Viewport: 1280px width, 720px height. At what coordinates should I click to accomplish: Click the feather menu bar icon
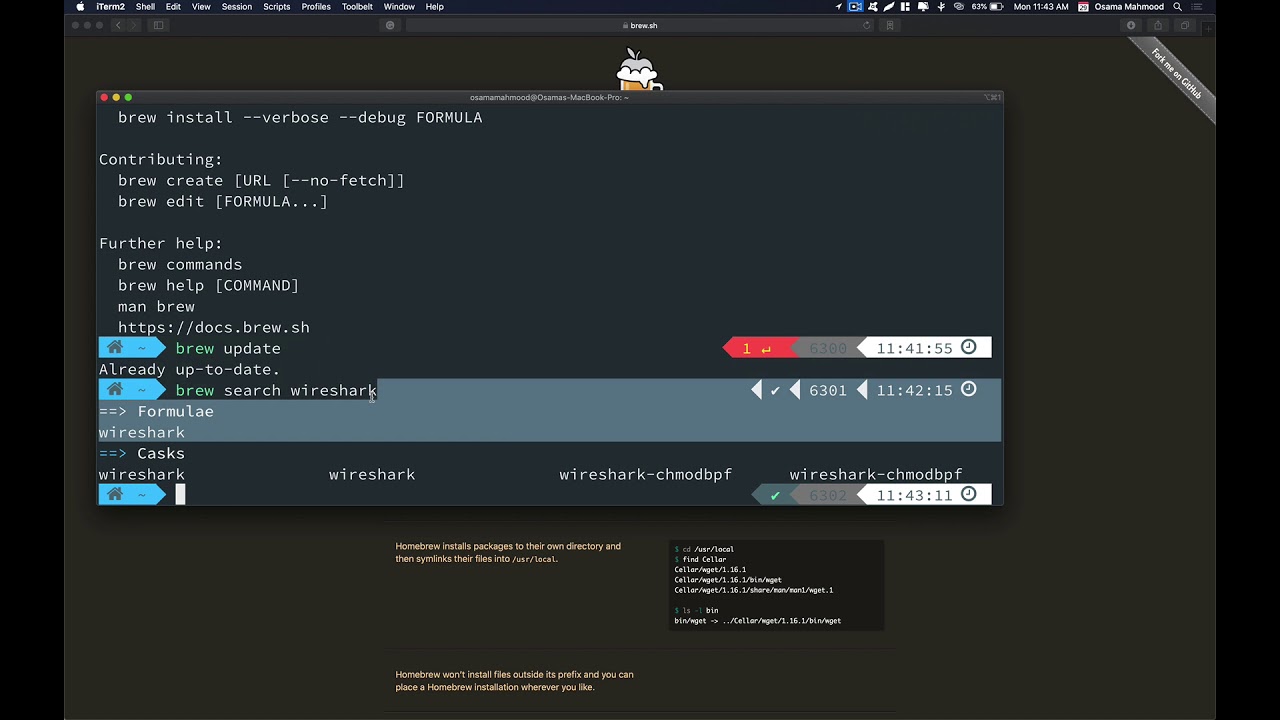[888, 7]
